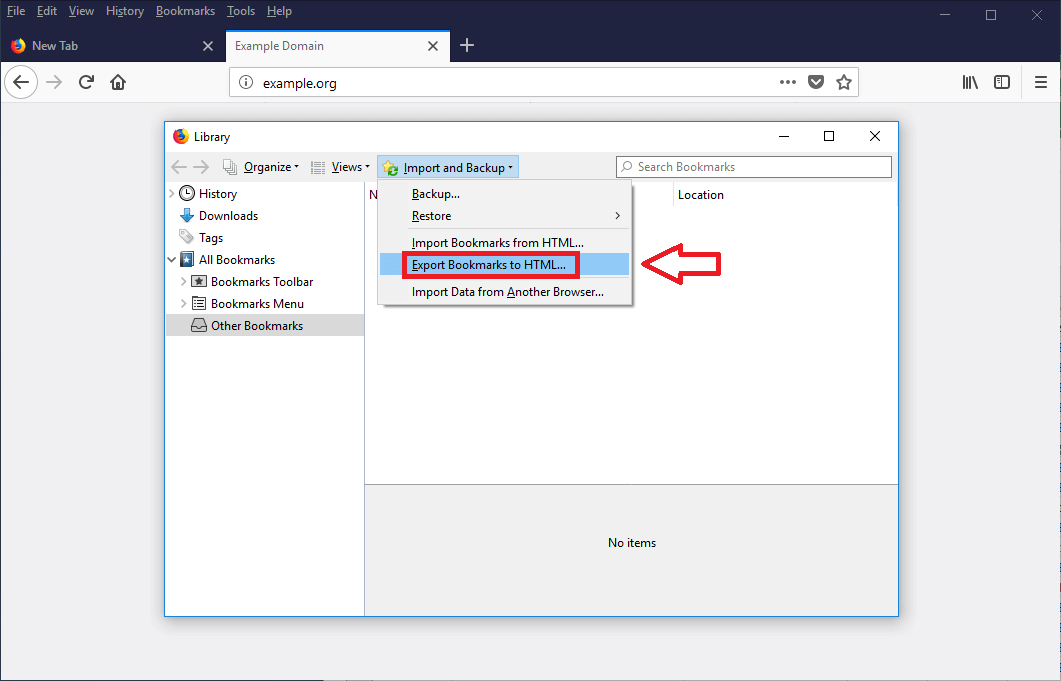The width and height of the screenshot is (1061, 681).
Task: Collapse the Import and Backup dropdown
Action: click(448, 167)
